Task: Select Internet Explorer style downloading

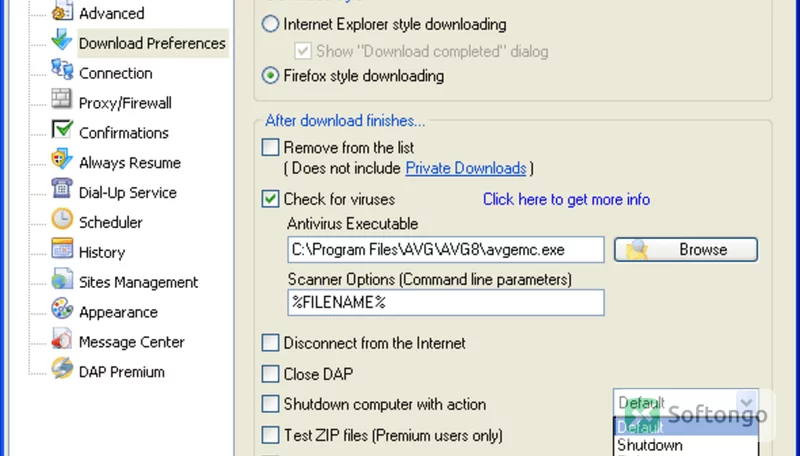Action: (x=270, y=24)
